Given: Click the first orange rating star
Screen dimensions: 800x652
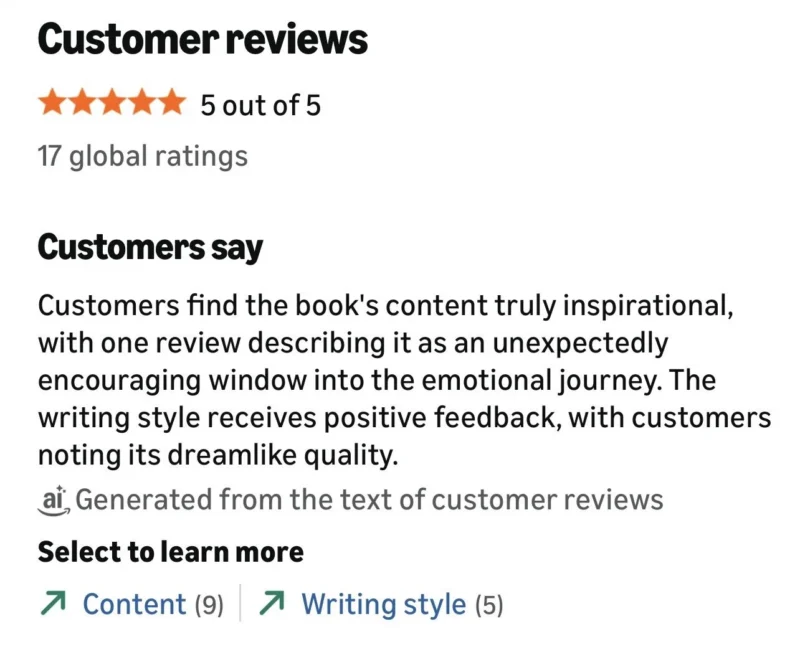Looking at the screenshot, I should tap(52, 102).
